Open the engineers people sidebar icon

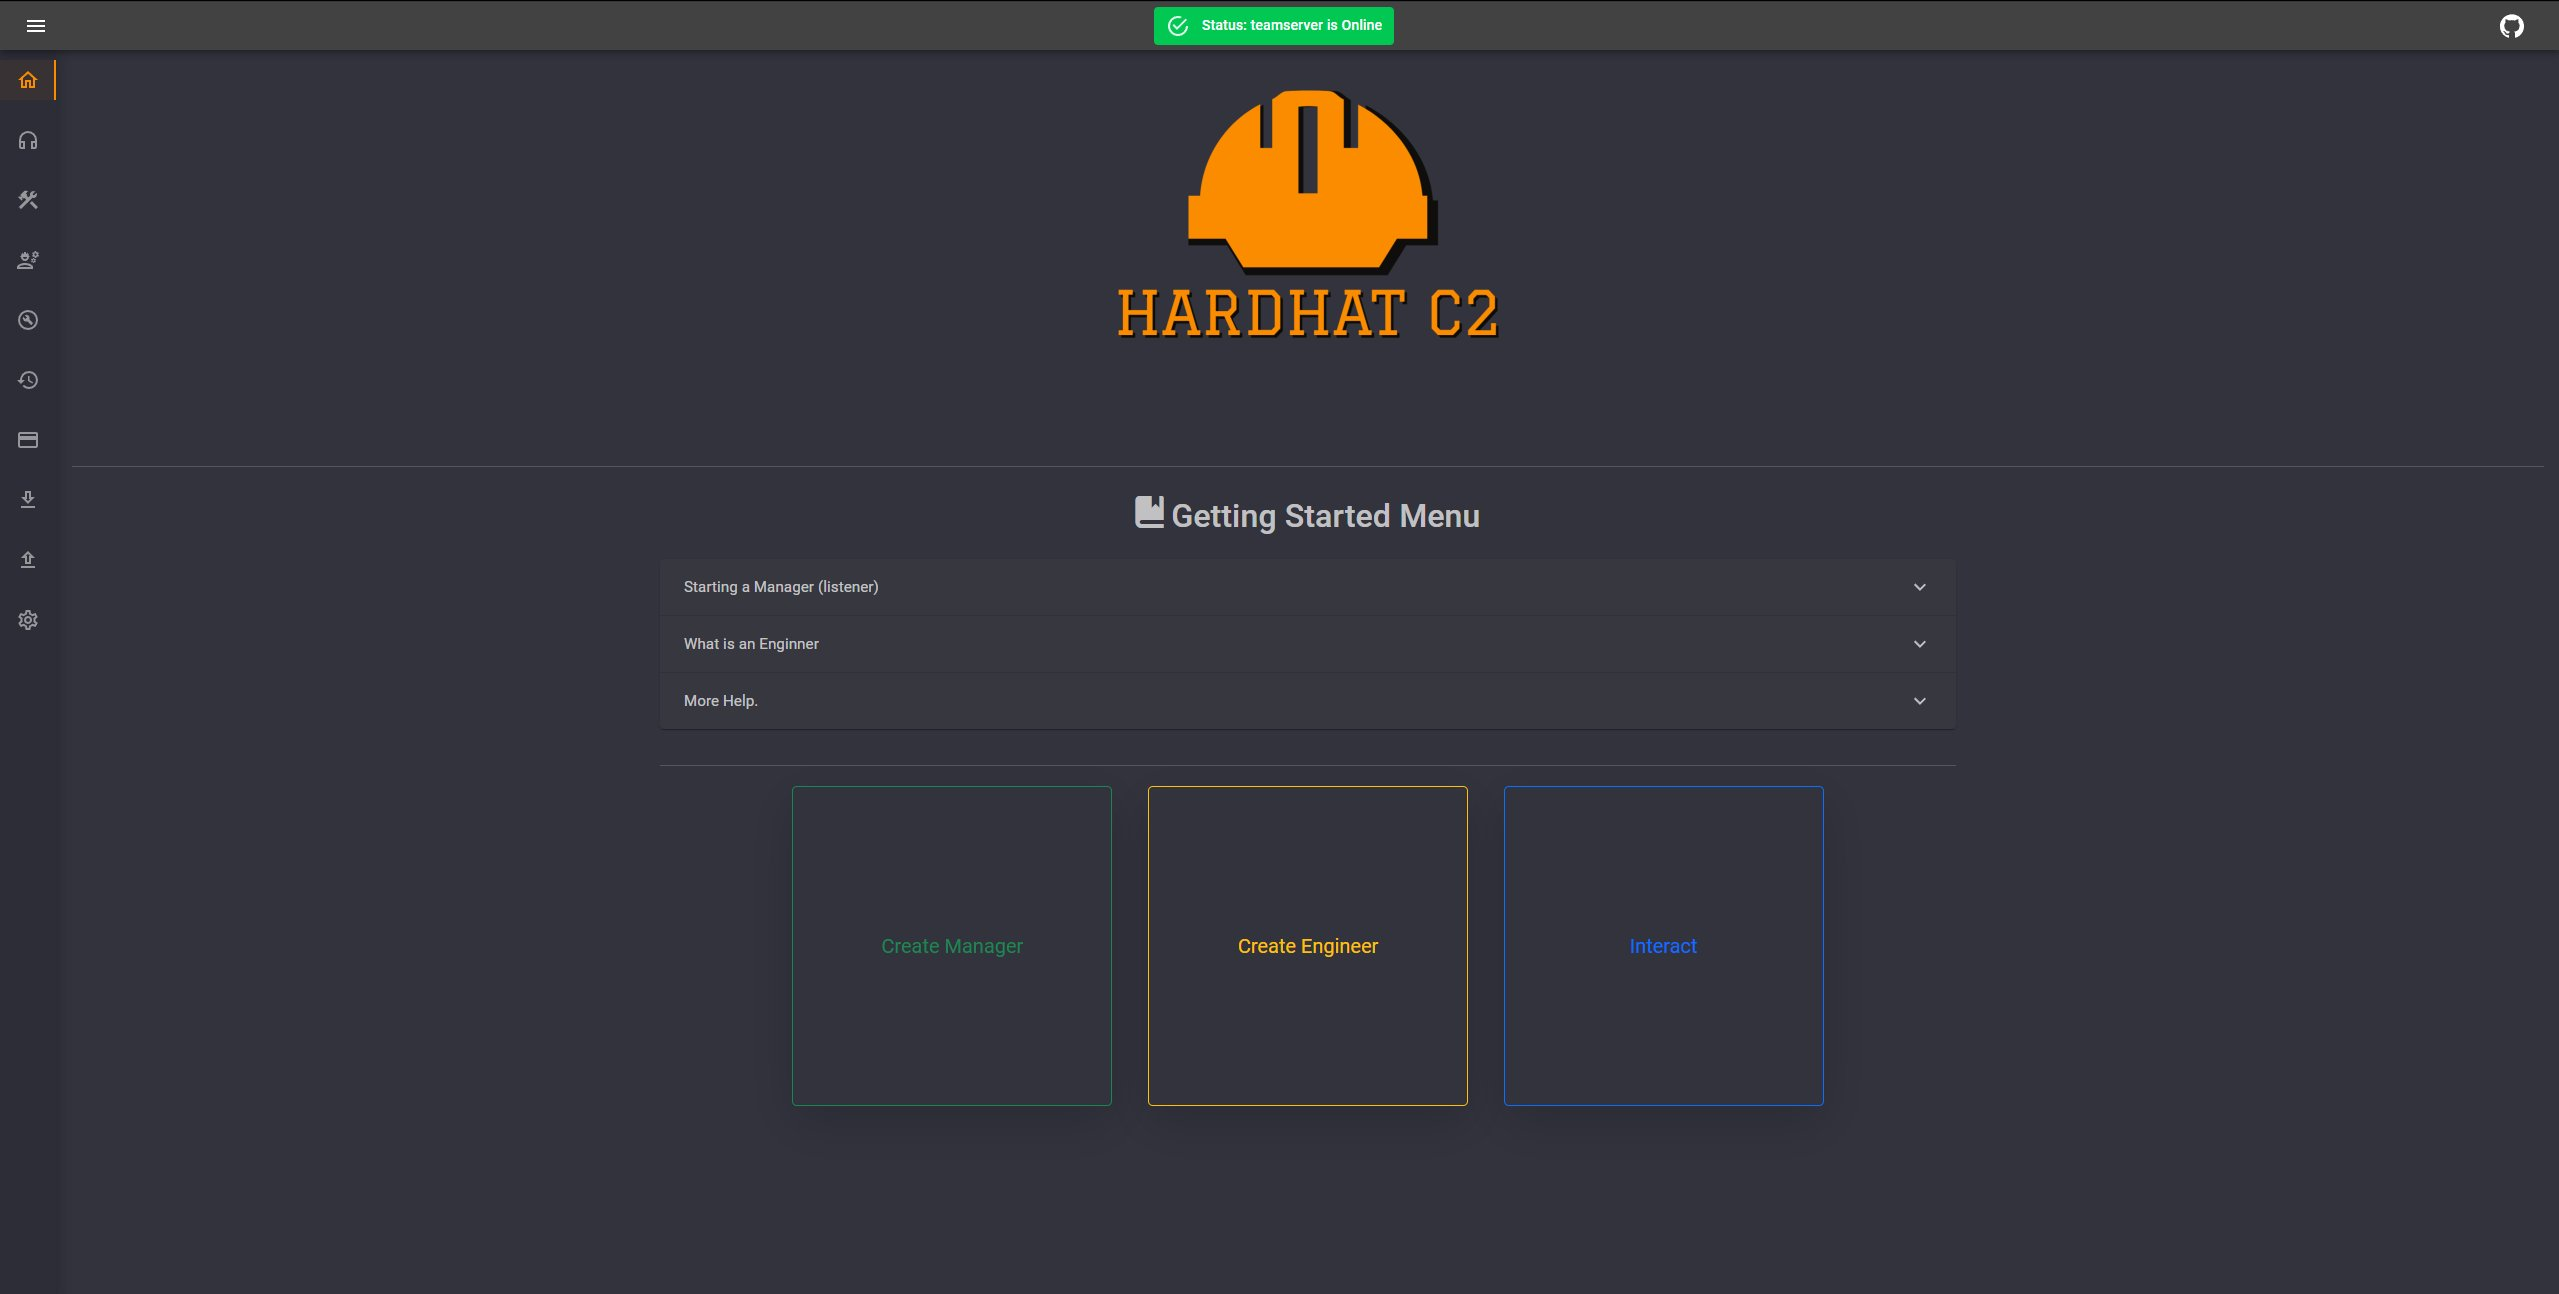tap(28, 260)
